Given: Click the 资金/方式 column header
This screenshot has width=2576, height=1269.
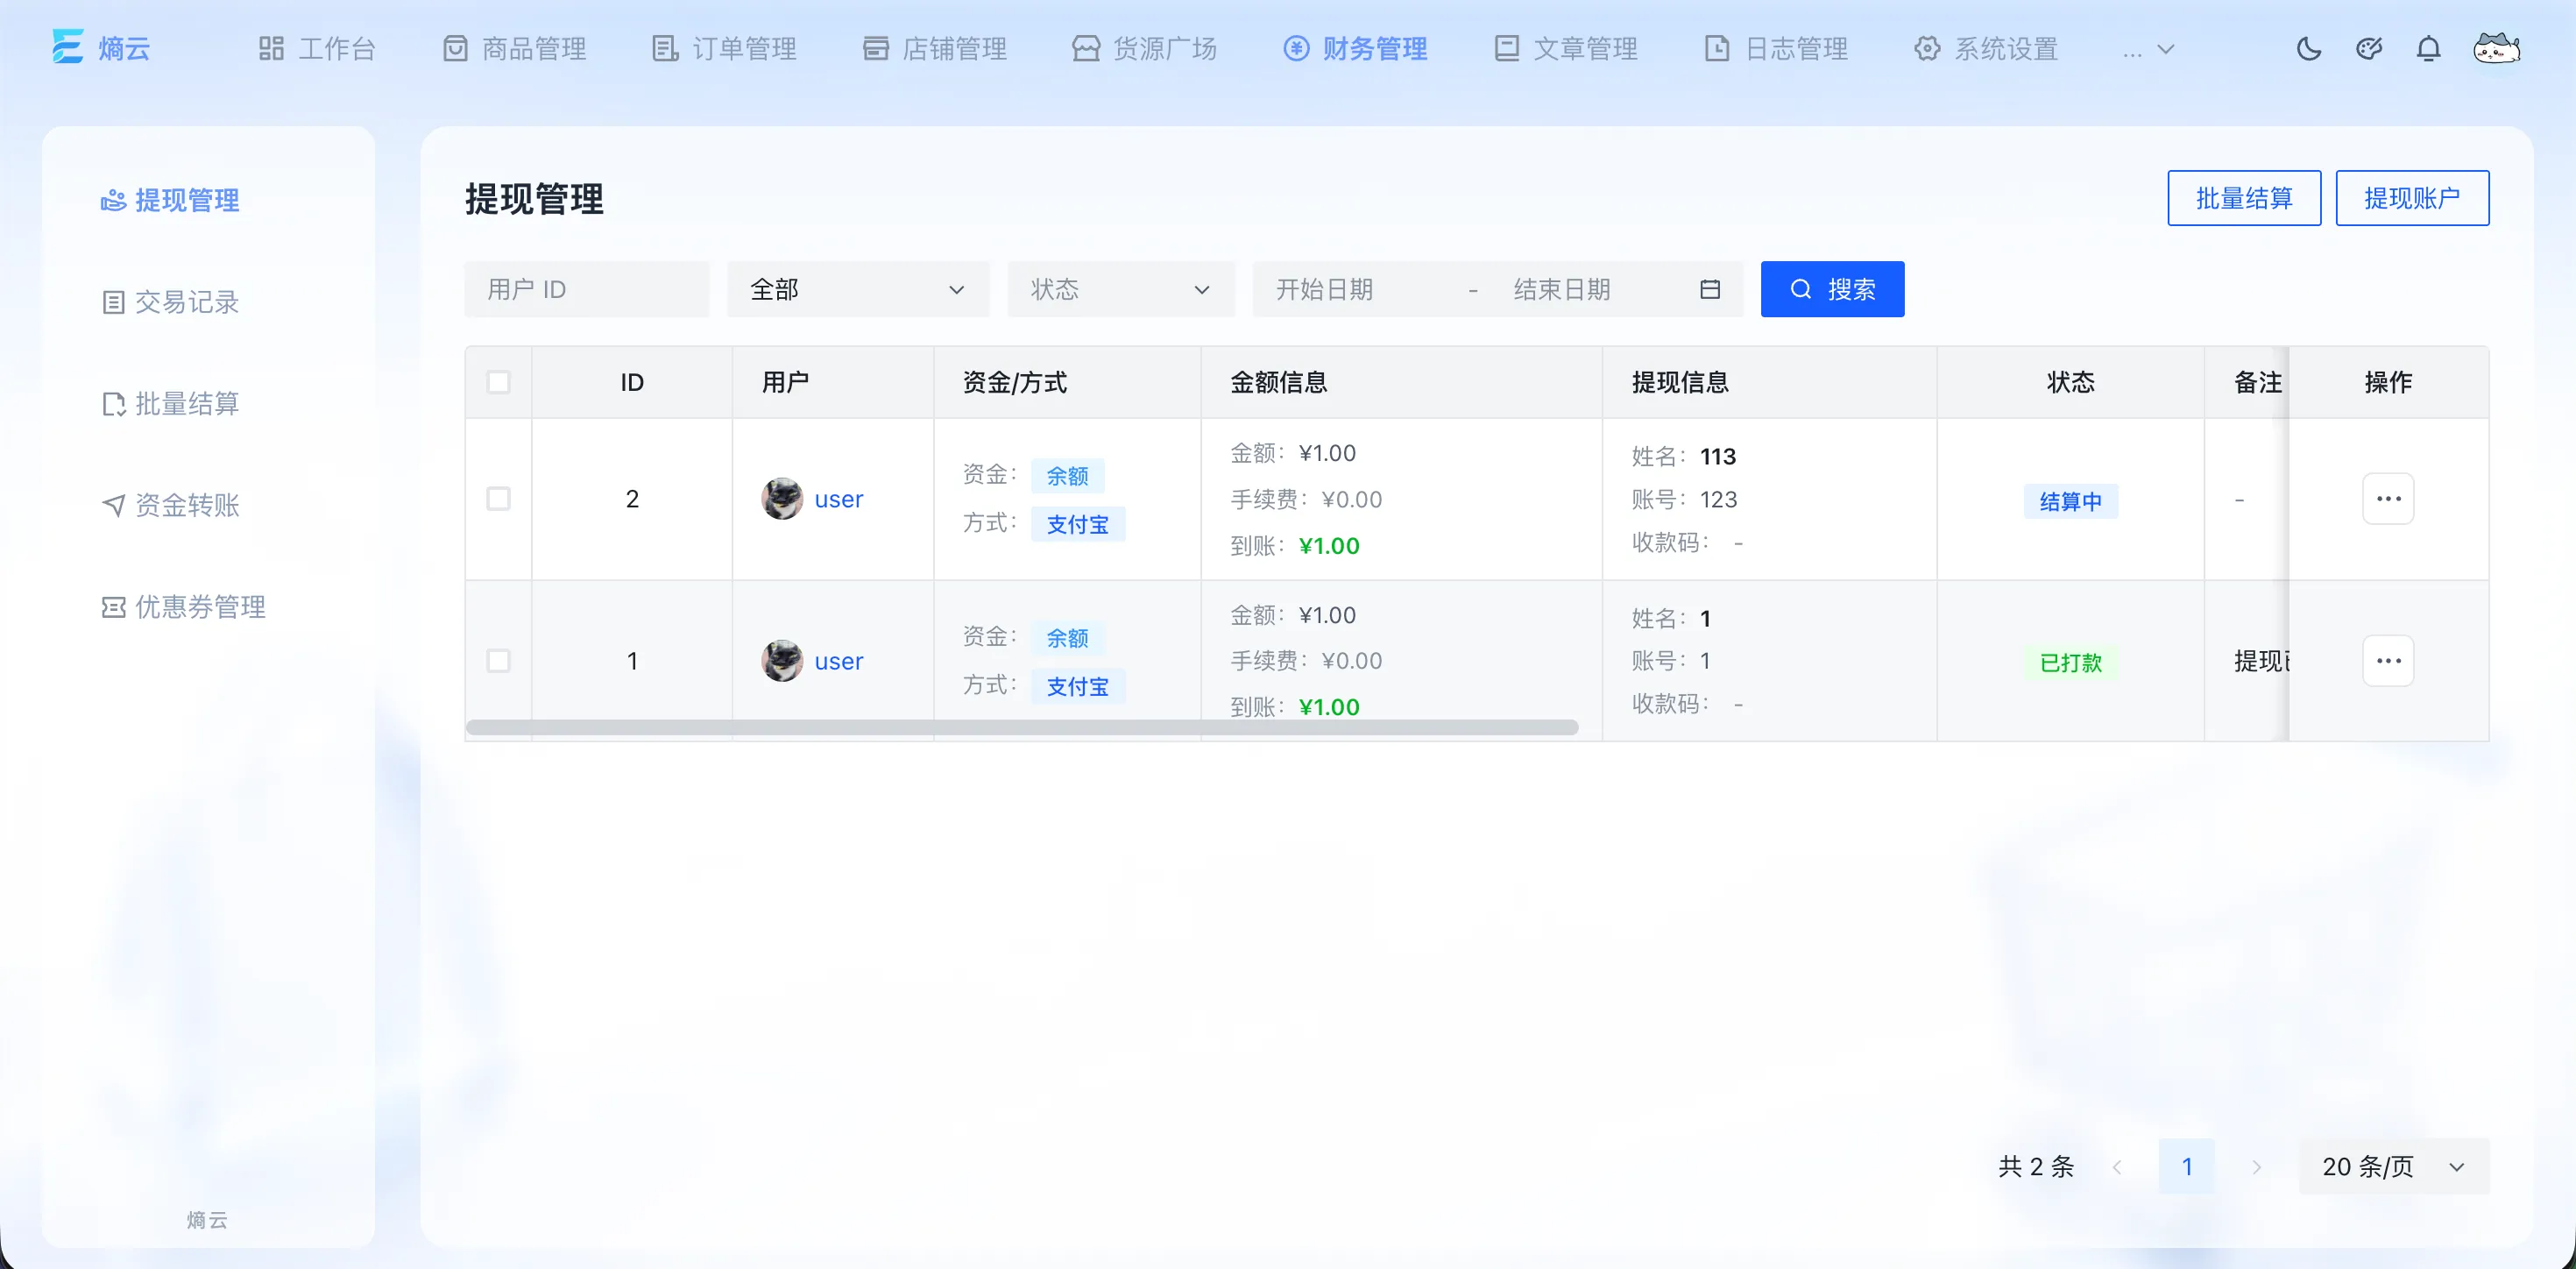Looking at the screenshot, I should click(x=1014, y=382).
